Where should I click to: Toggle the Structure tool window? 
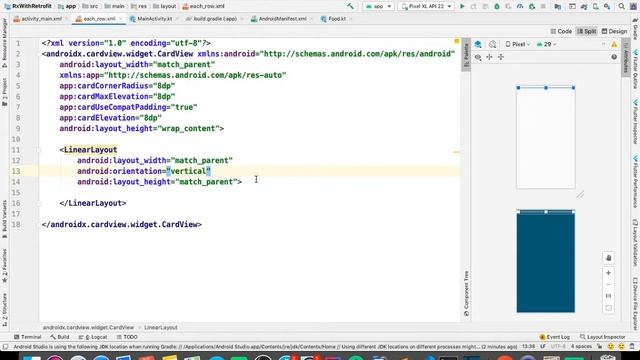click(x=4, y=309)
